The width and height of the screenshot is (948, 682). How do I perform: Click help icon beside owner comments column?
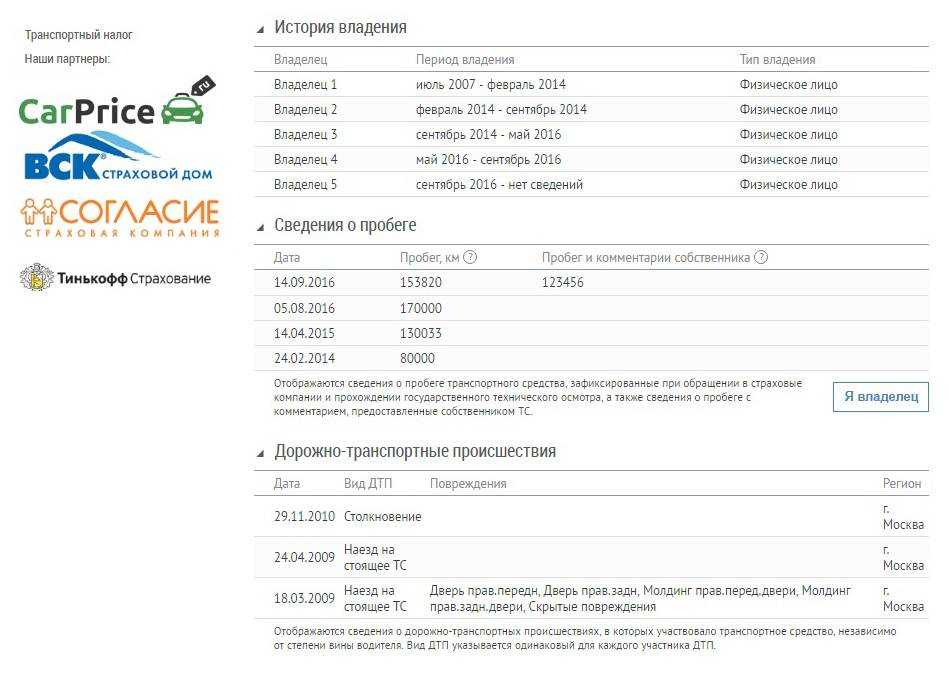761,258
